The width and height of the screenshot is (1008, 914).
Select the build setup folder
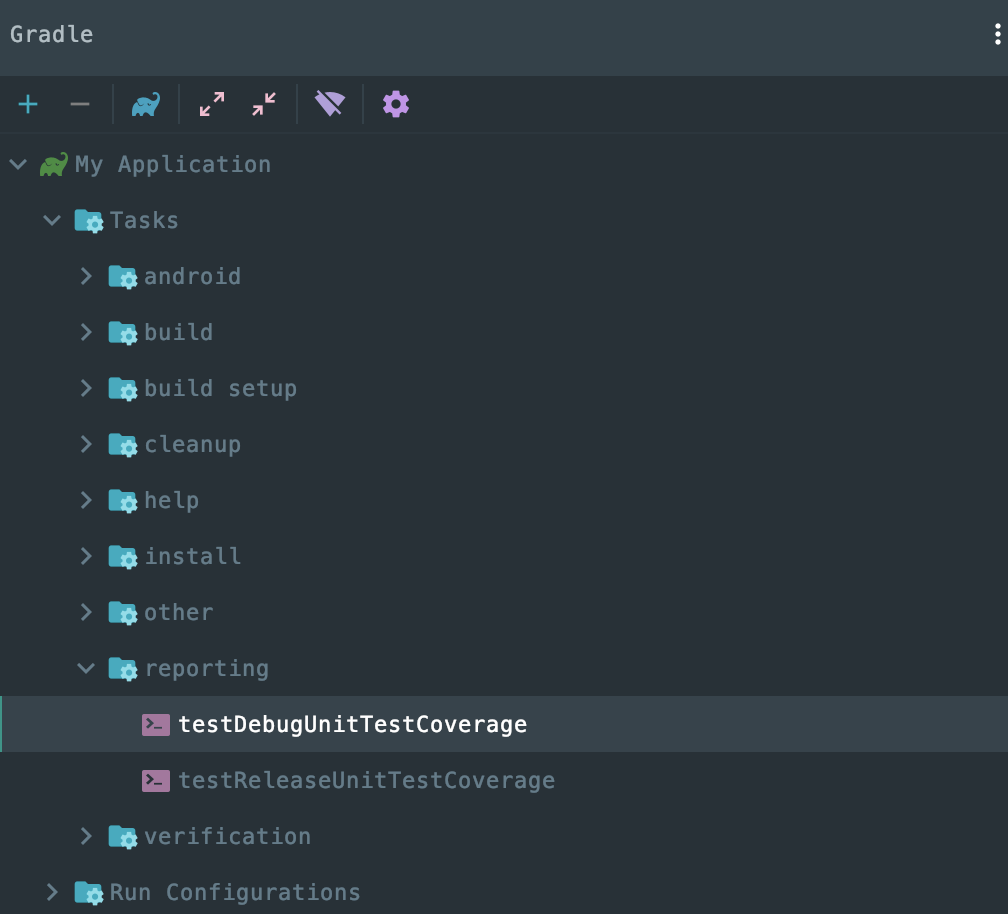(x=220, y=388)
